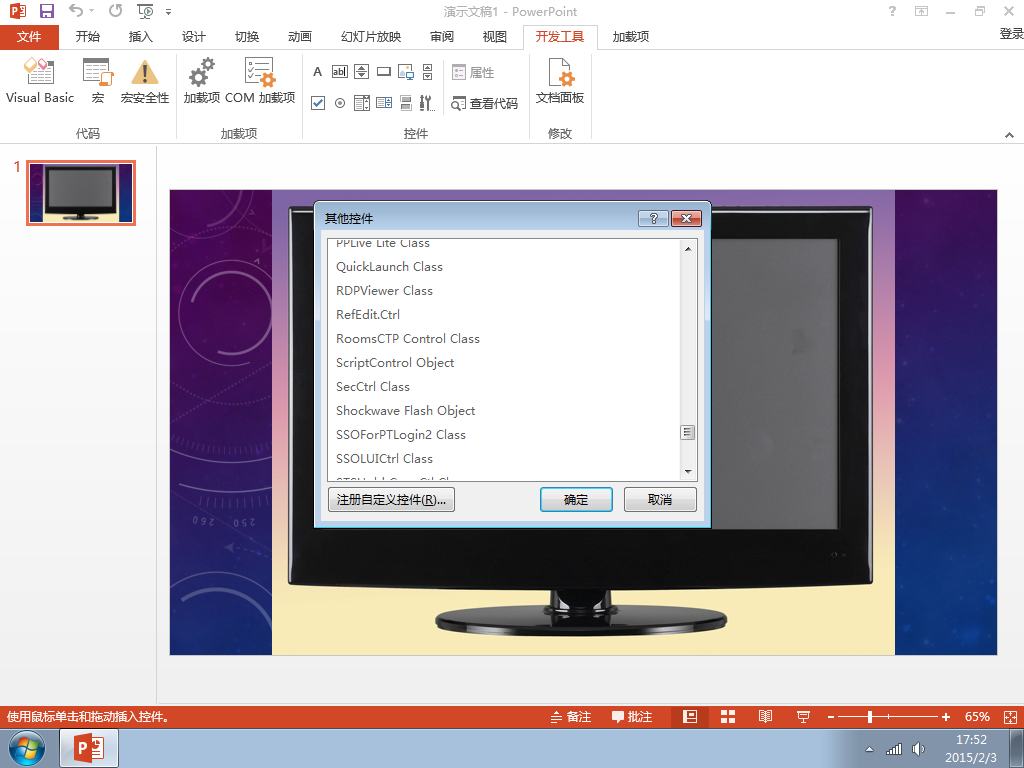Switch to Reading view
The image size is (1024, 768).
[x=765, y=716]
